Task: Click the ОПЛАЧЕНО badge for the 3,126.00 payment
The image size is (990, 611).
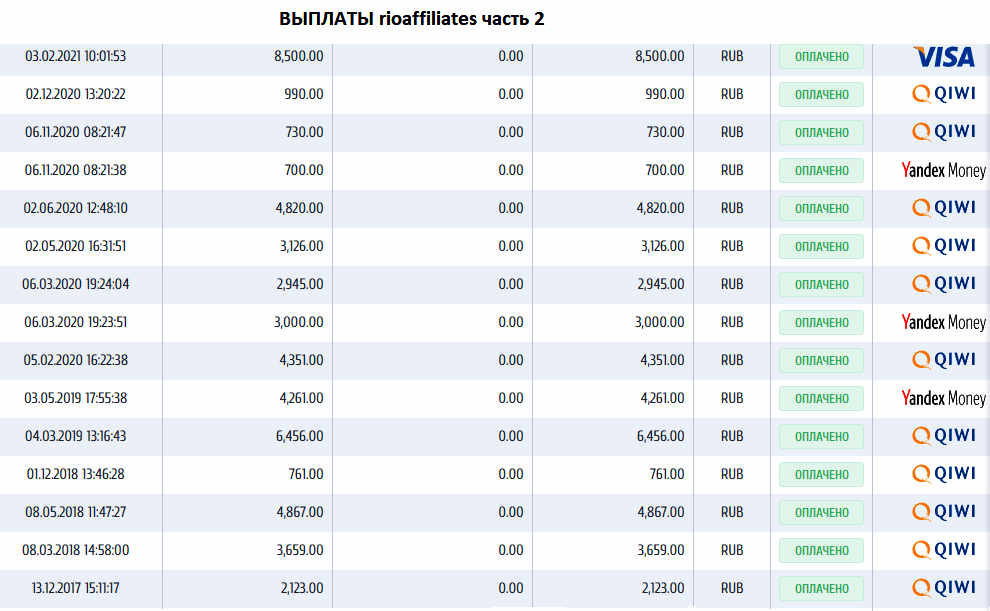Action: pyautogui.click(x=821, y=246)
